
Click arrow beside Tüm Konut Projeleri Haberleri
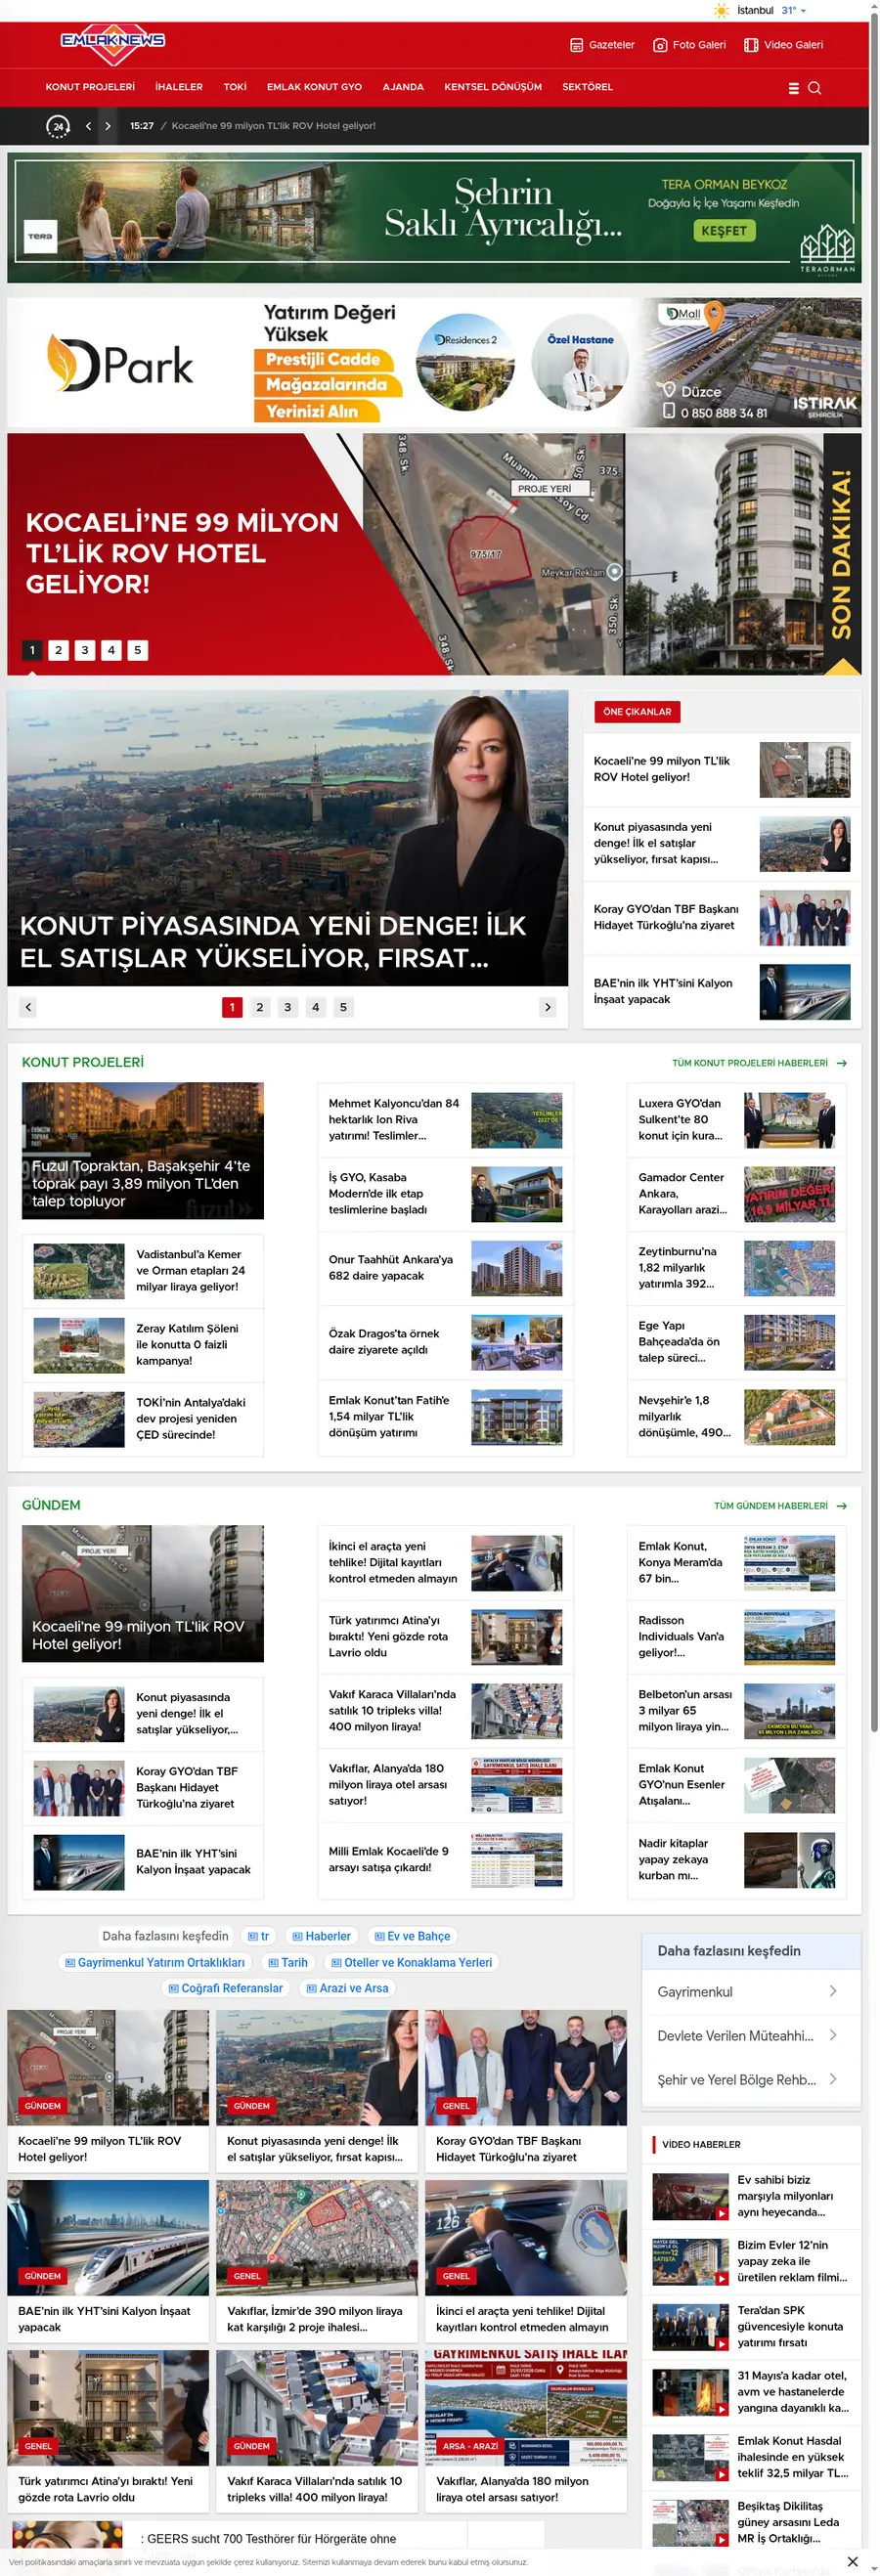coord(841,1063)
